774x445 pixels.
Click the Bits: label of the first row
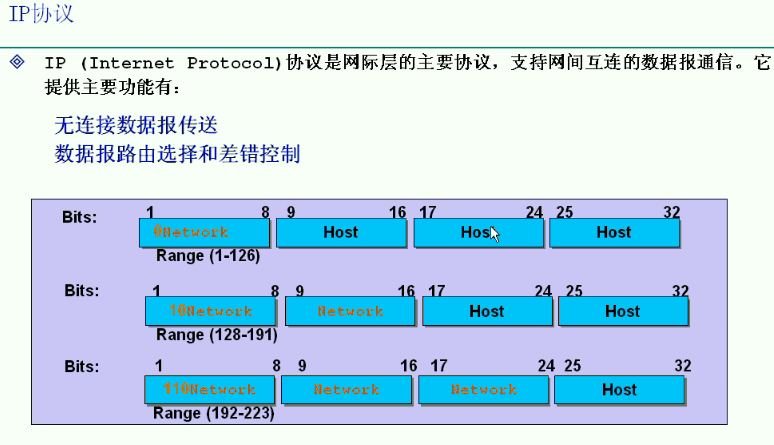79,217
